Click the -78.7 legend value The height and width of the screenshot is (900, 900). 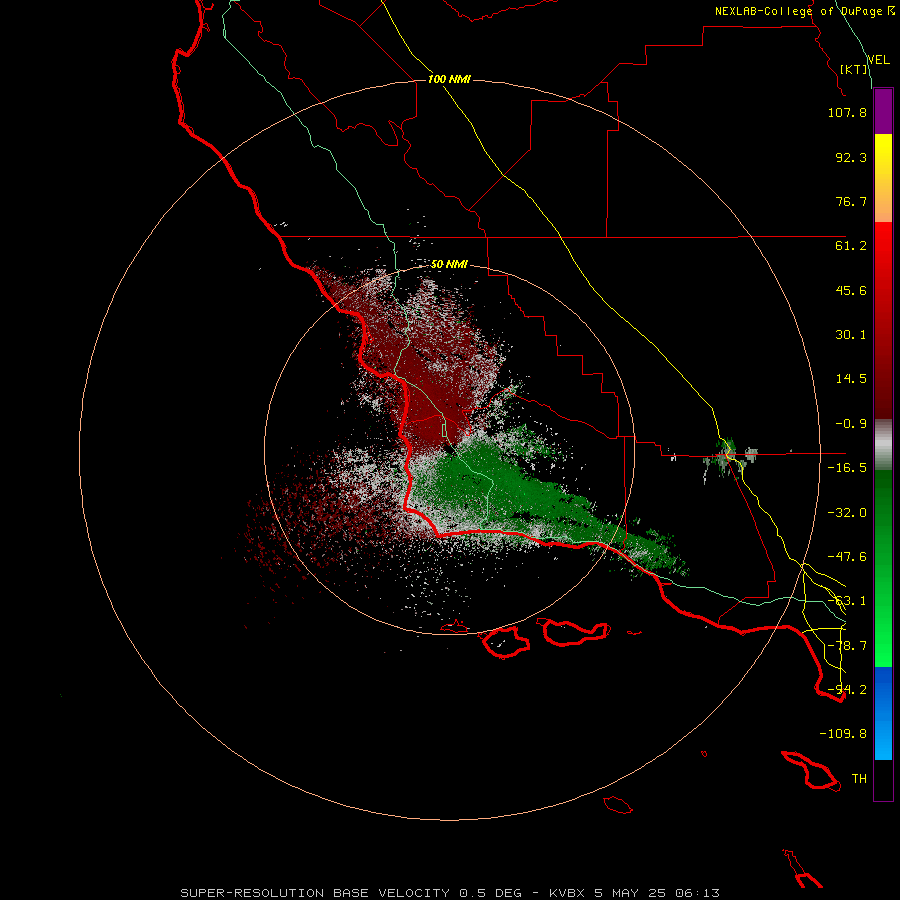[847, 646]
